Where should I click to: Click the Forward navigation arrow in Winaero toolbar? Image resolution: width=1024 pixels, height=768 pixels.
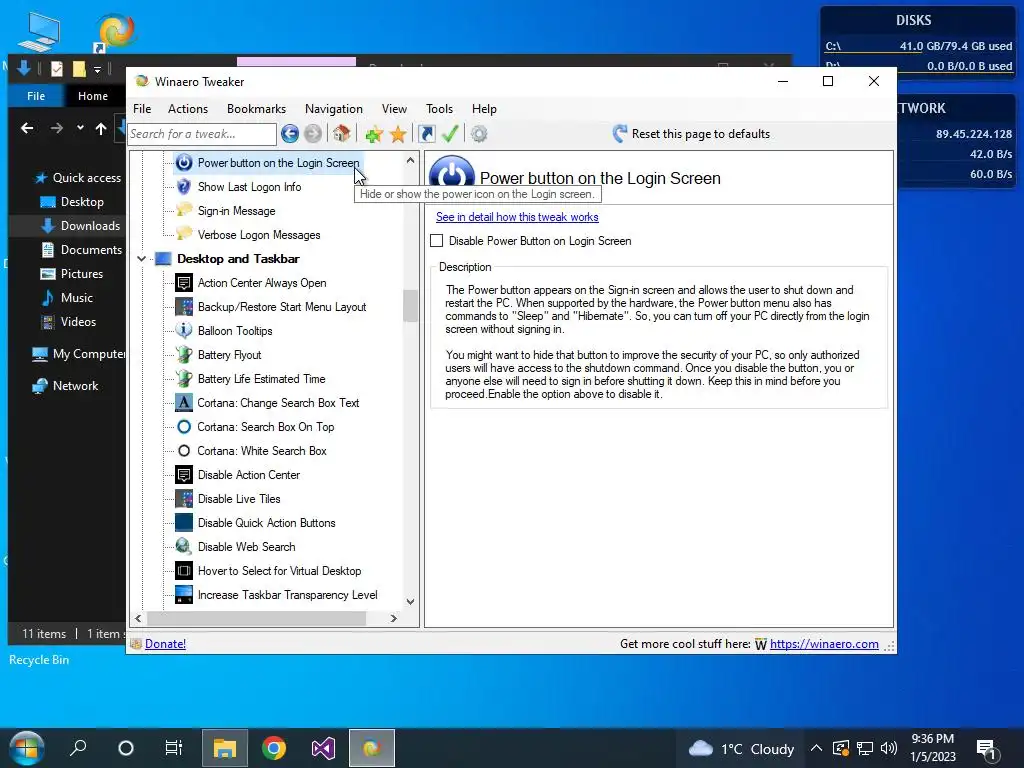tap(313, 134)
